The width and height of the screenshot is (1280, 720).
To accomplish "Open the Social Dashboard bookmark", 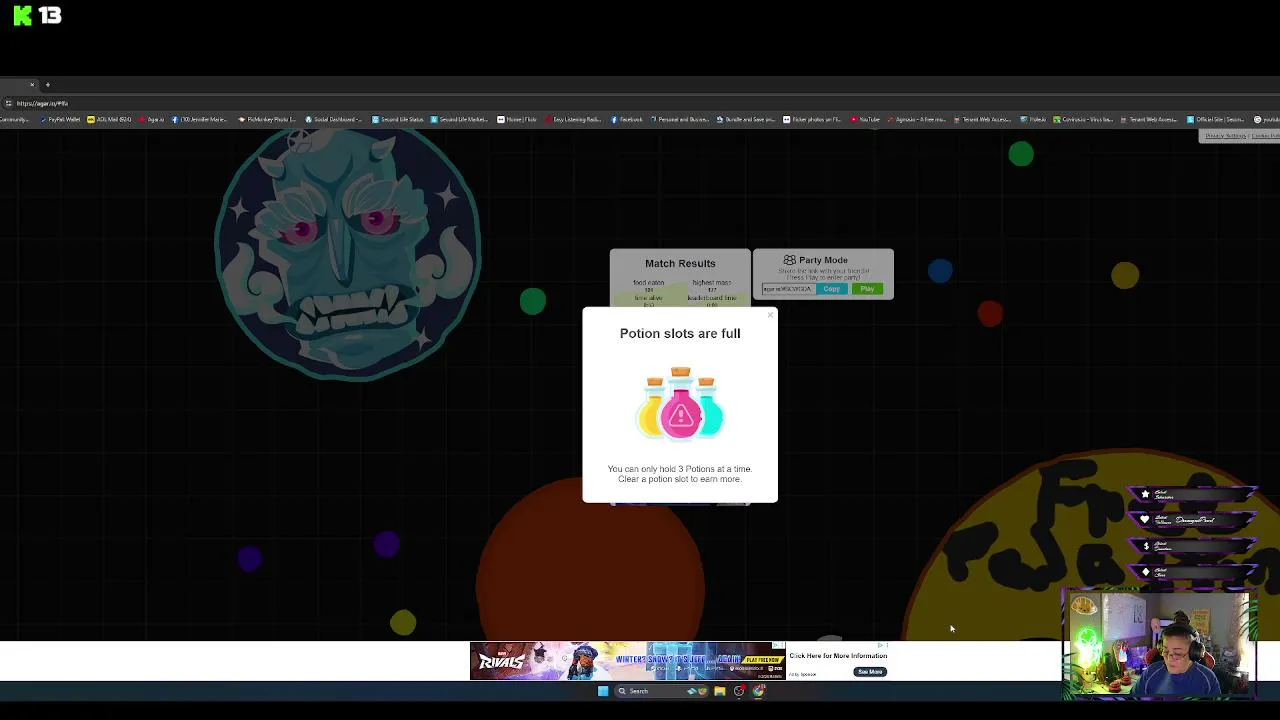I will click(334, 120).
